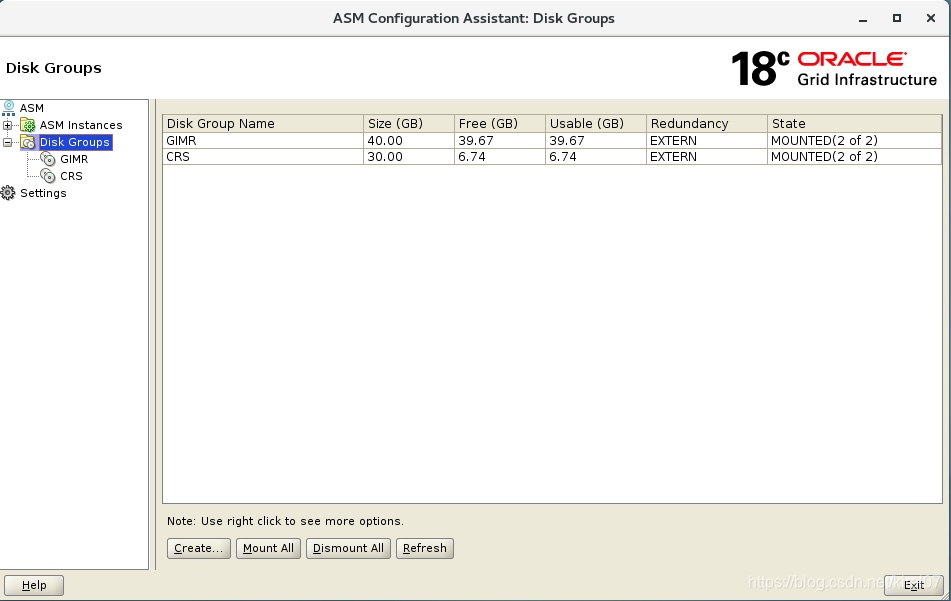951x601 pixels.
Task: Select CRS under Disk Groups tree
Action: coord(71,176)
